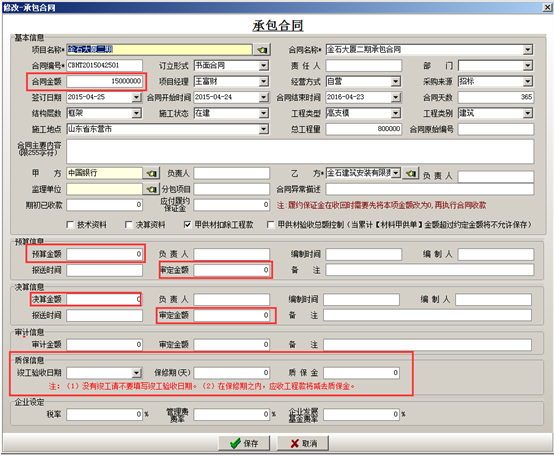
Task: Expand the 工程类型 dropdown
Action: pyautogui.click(x=396, y=113)
